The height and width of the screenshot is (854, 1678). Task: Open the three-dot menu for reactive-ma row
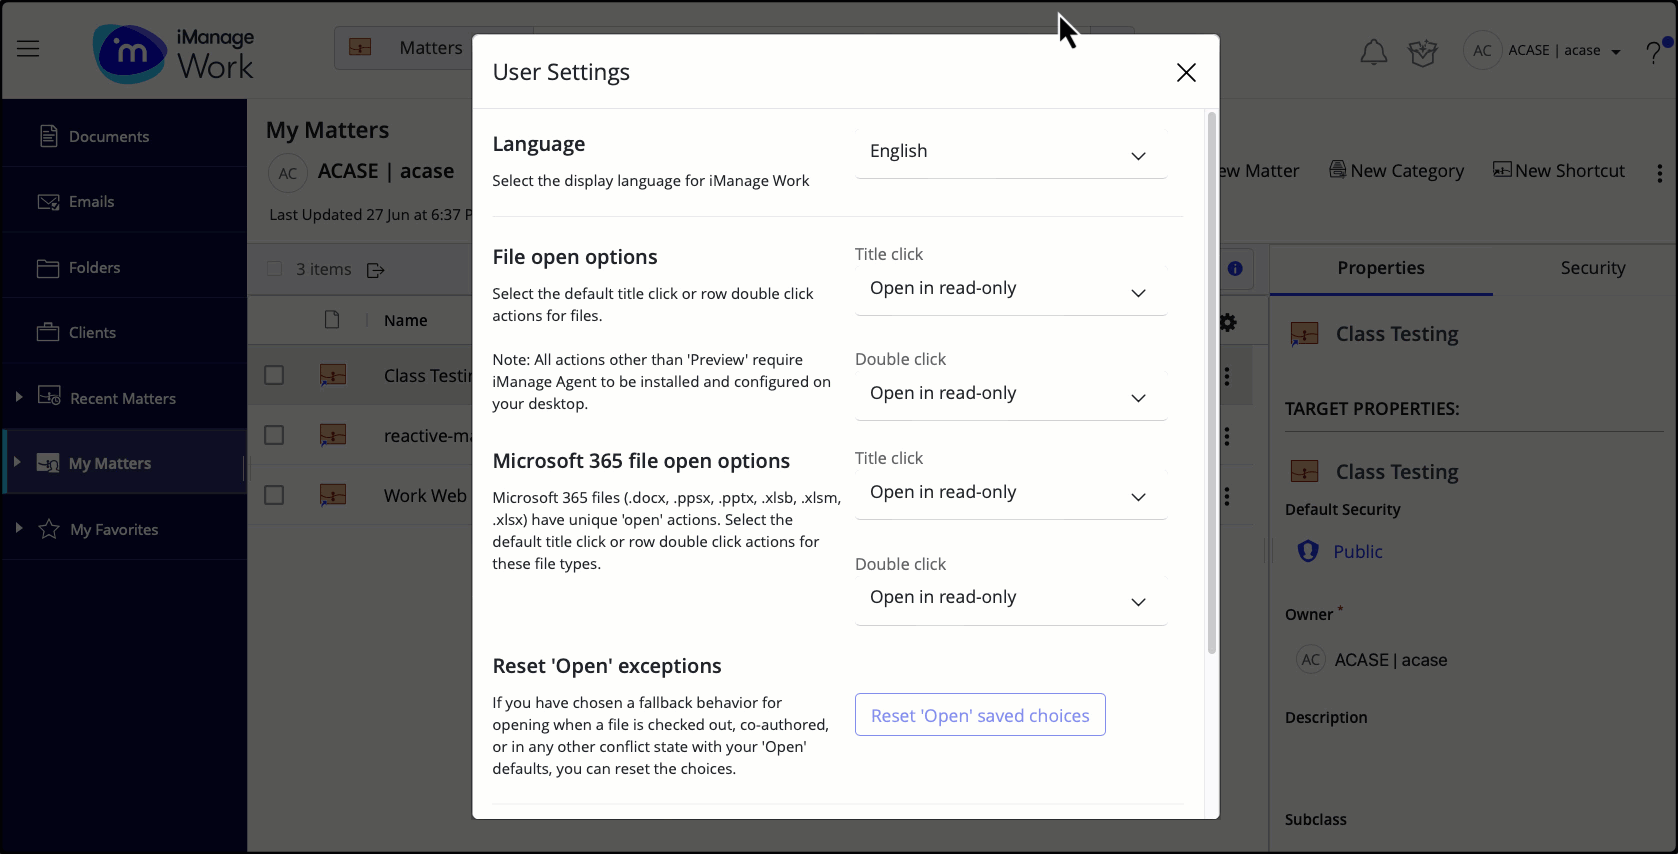(1227, 436)
